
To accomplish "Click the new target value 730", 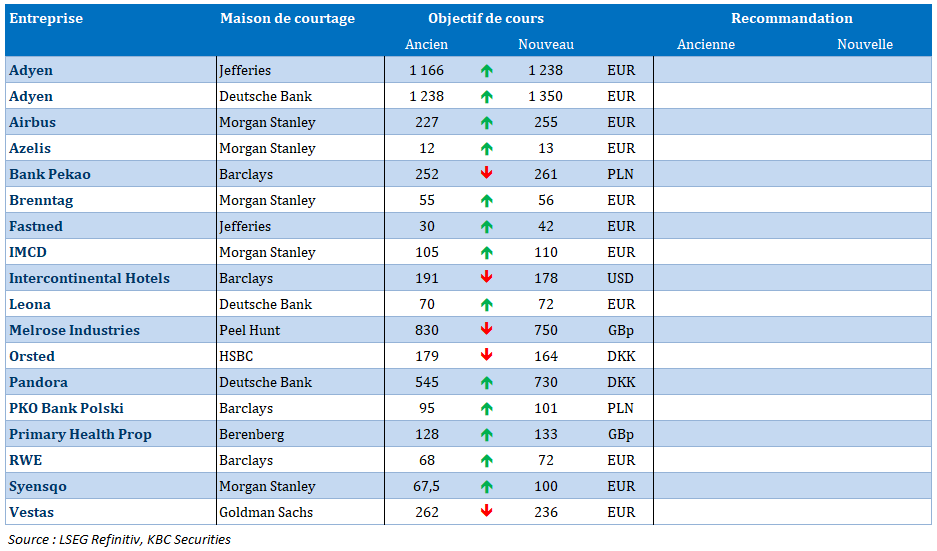I will tap(546, 382).
